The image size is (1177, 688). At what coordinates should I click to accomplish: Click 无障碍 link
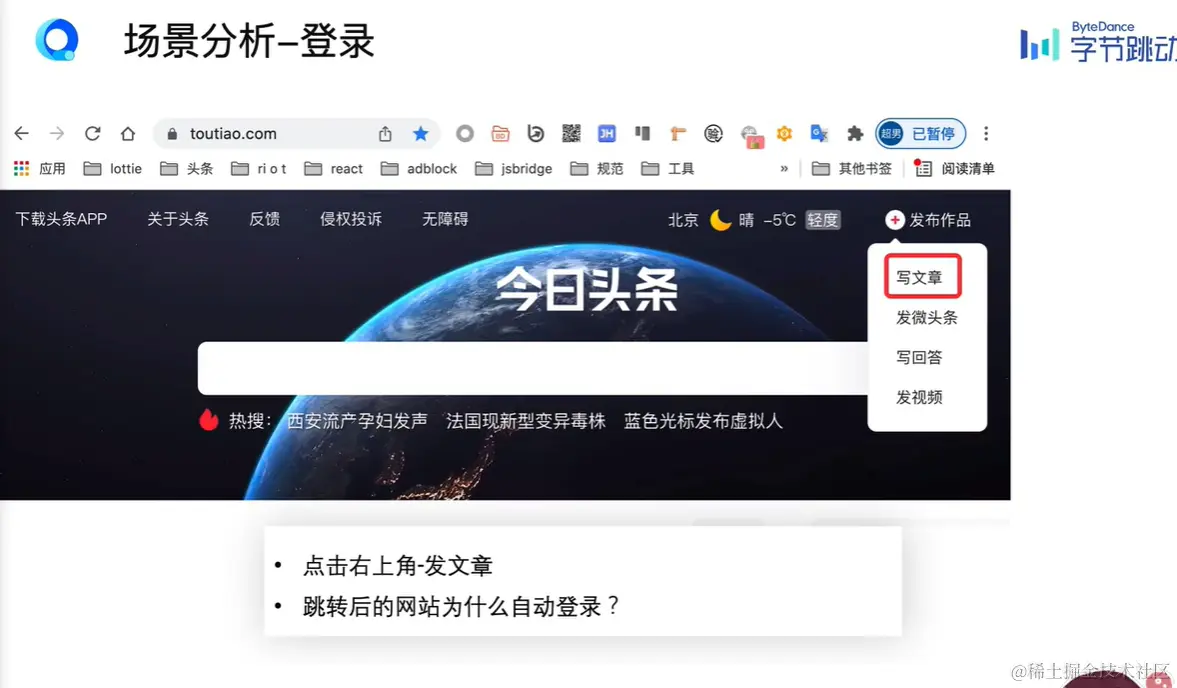tap(445, 219)
